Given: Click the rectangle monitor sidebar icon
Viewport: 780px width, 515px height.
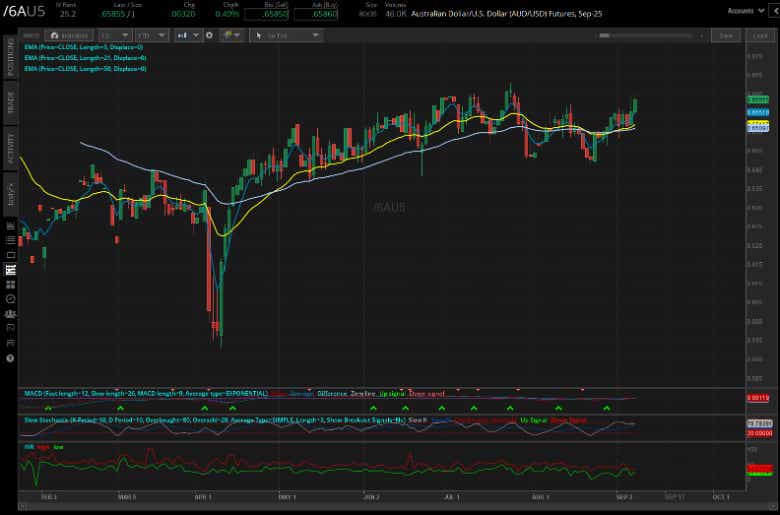Looking at the screenshot, I should tap(10, 255).
